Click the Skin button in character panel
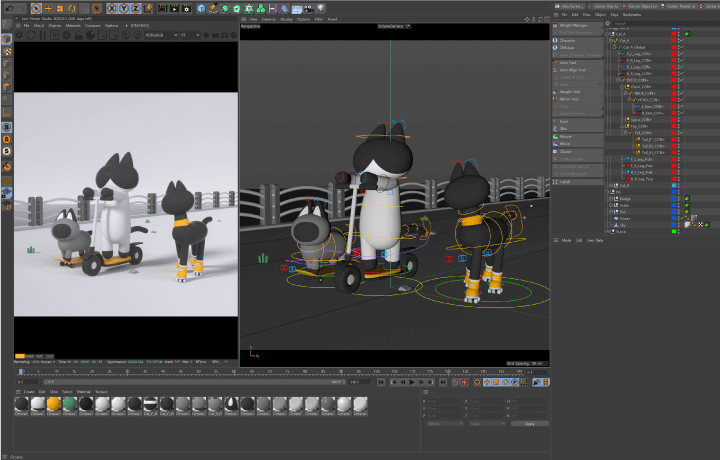The height and width of the screenshot is (460, 720). coord(578,129)
